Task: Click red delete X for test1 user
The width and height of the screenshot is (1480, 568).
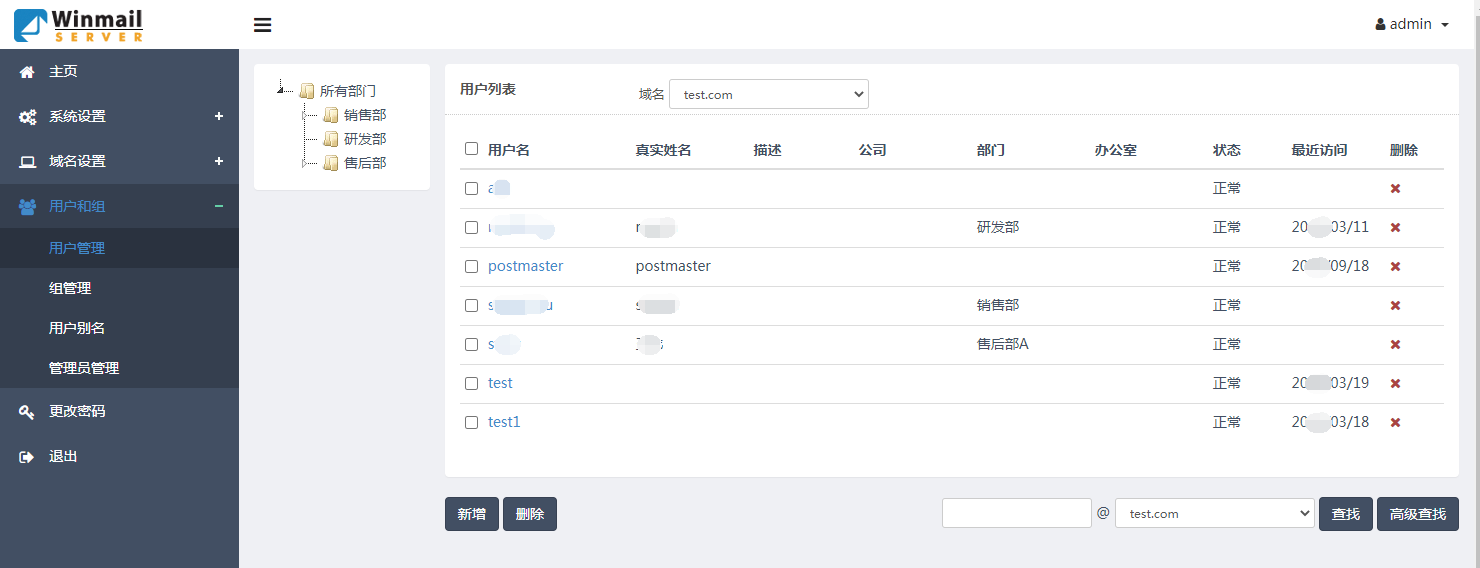Action: pyautogui.click(x=1395, y=423)
